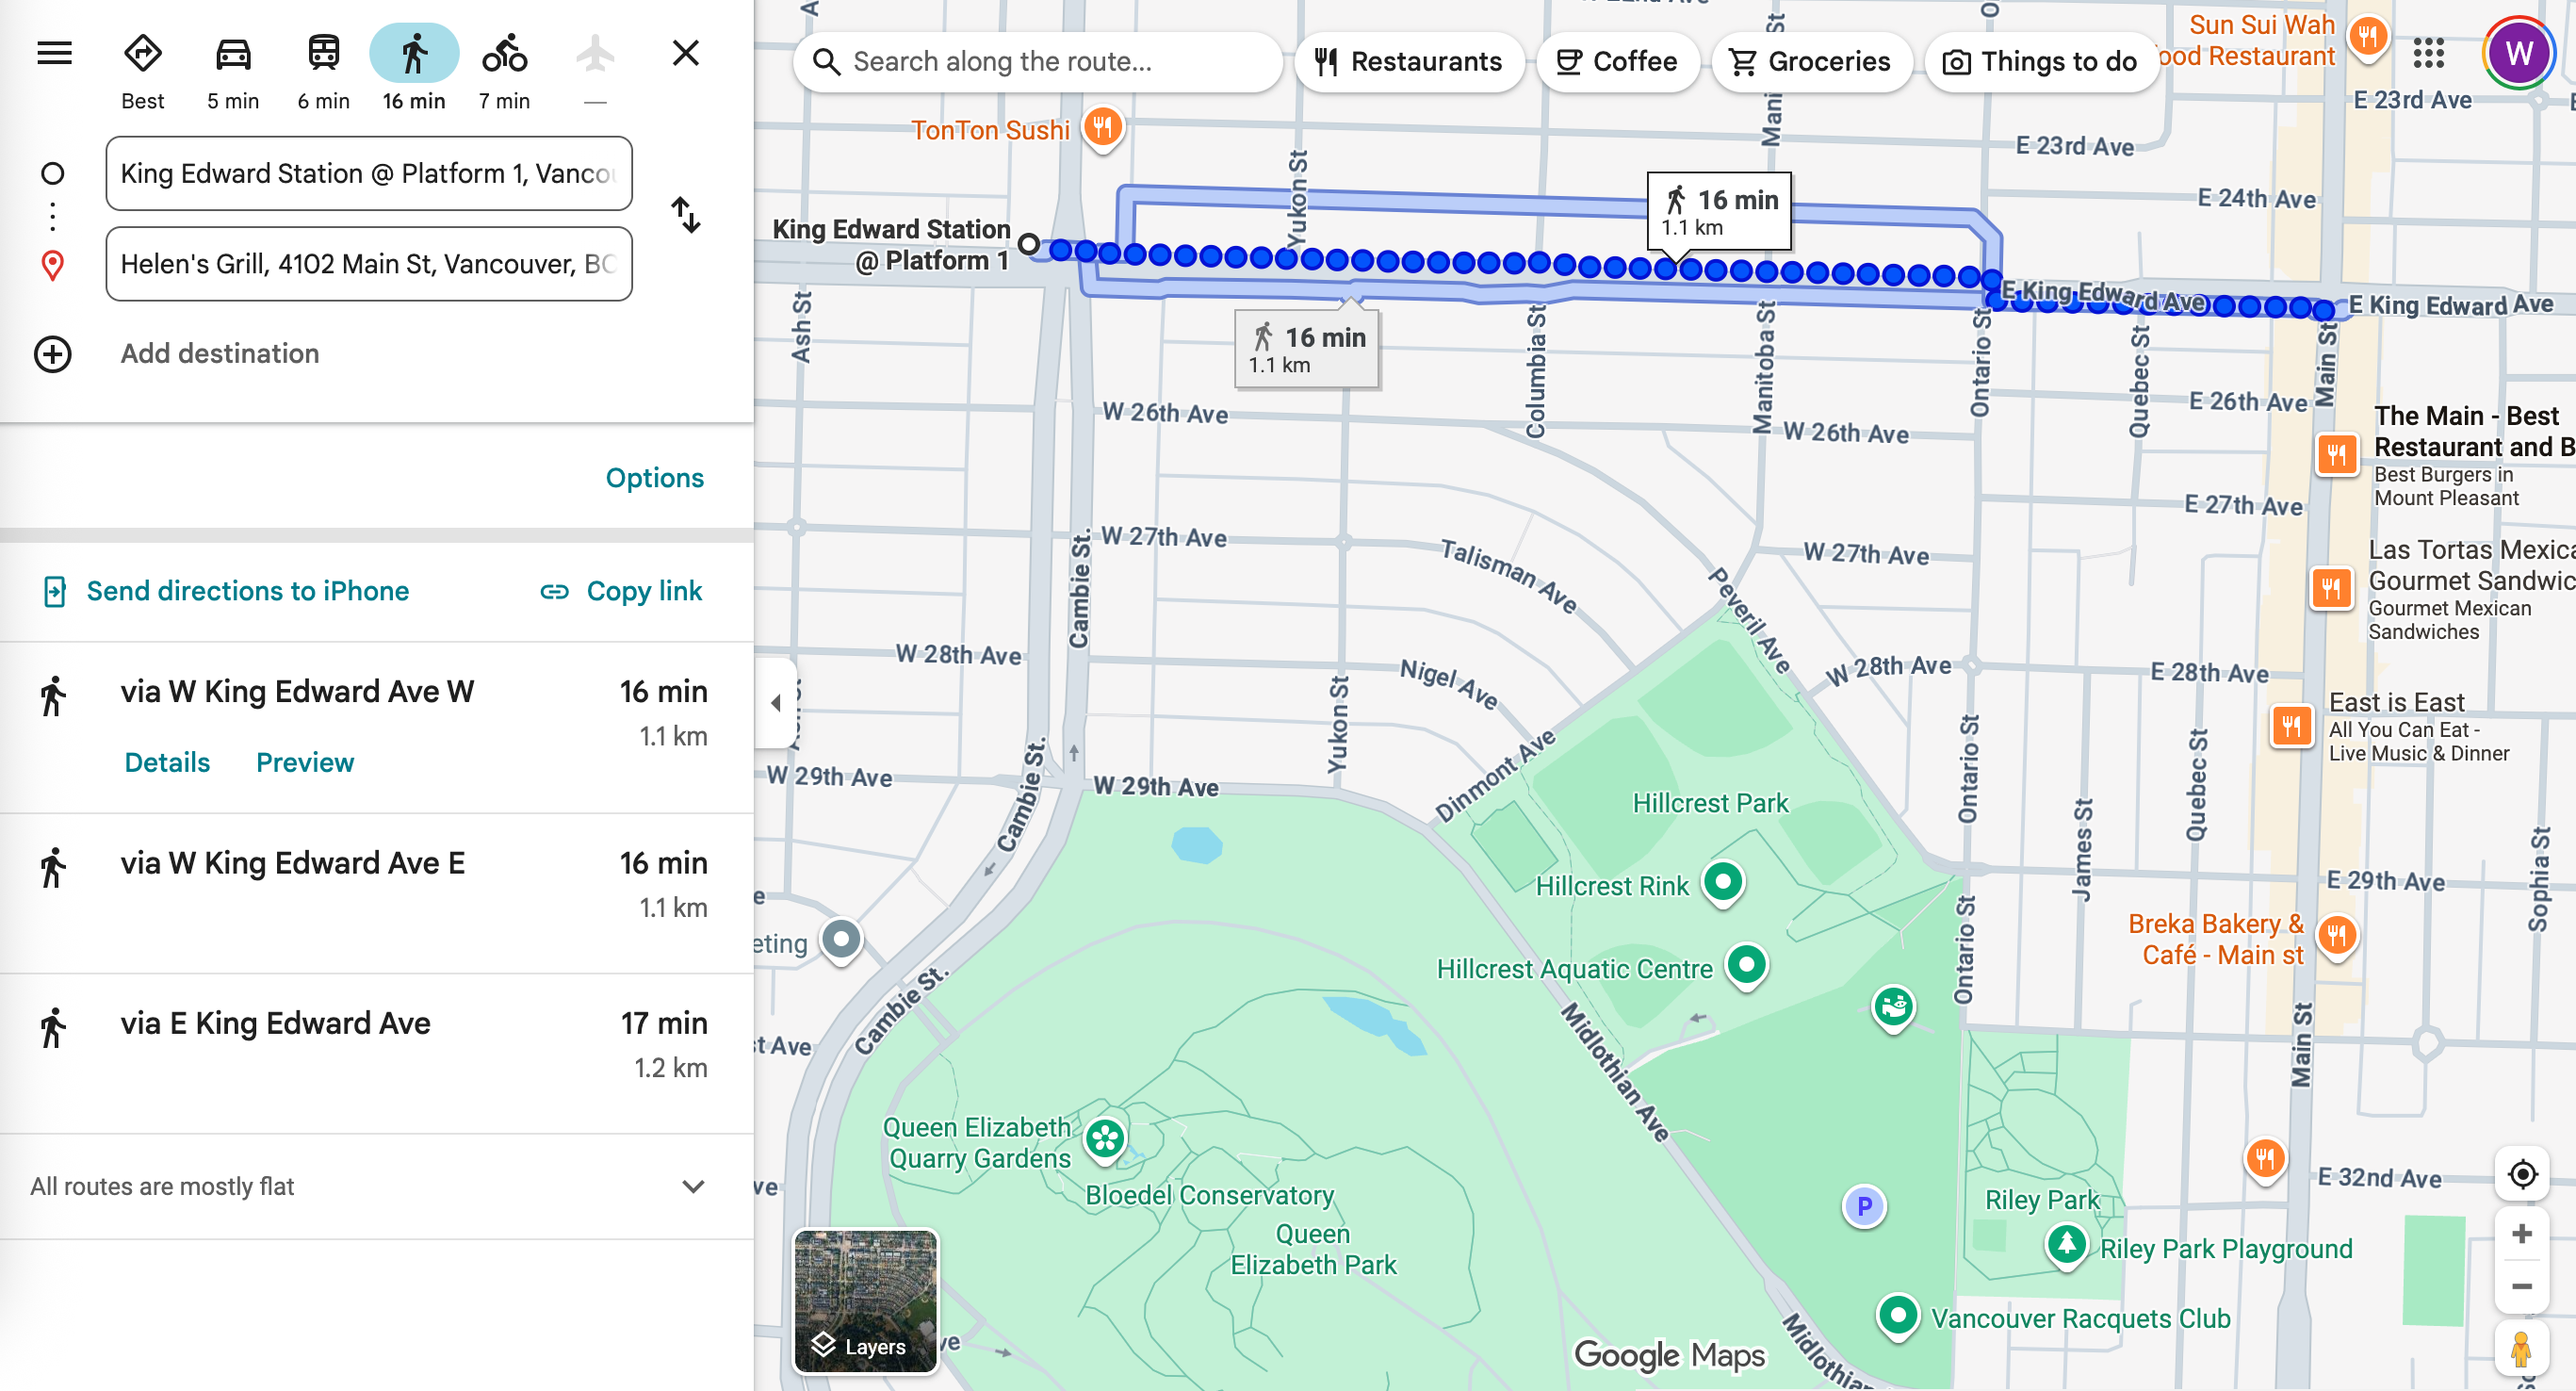Open the Layers thumbnail
Screen dimensions: 2576x1391
click(865, 1300)
